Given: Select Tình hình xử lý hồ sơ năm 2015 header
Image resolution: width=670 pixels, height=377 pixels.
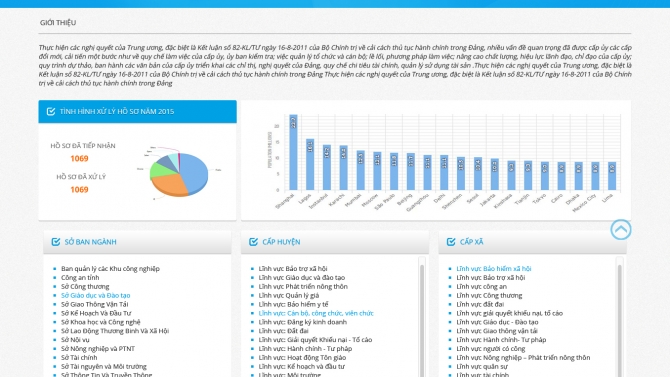Looking at the screenshot, I should [x=137, y=112].
